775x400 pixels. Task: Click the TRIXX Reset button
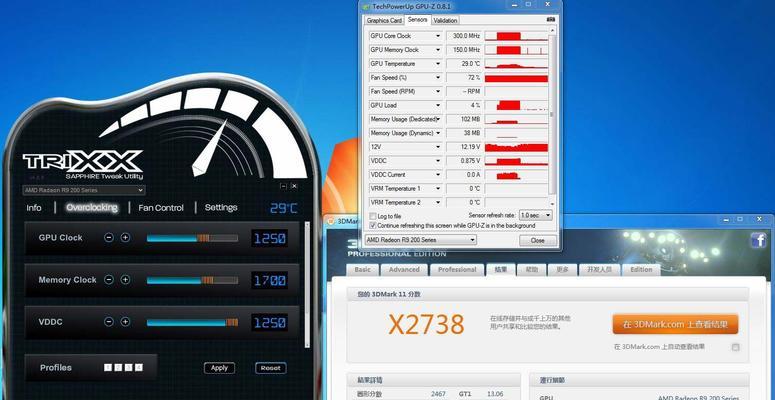point(270,368)
